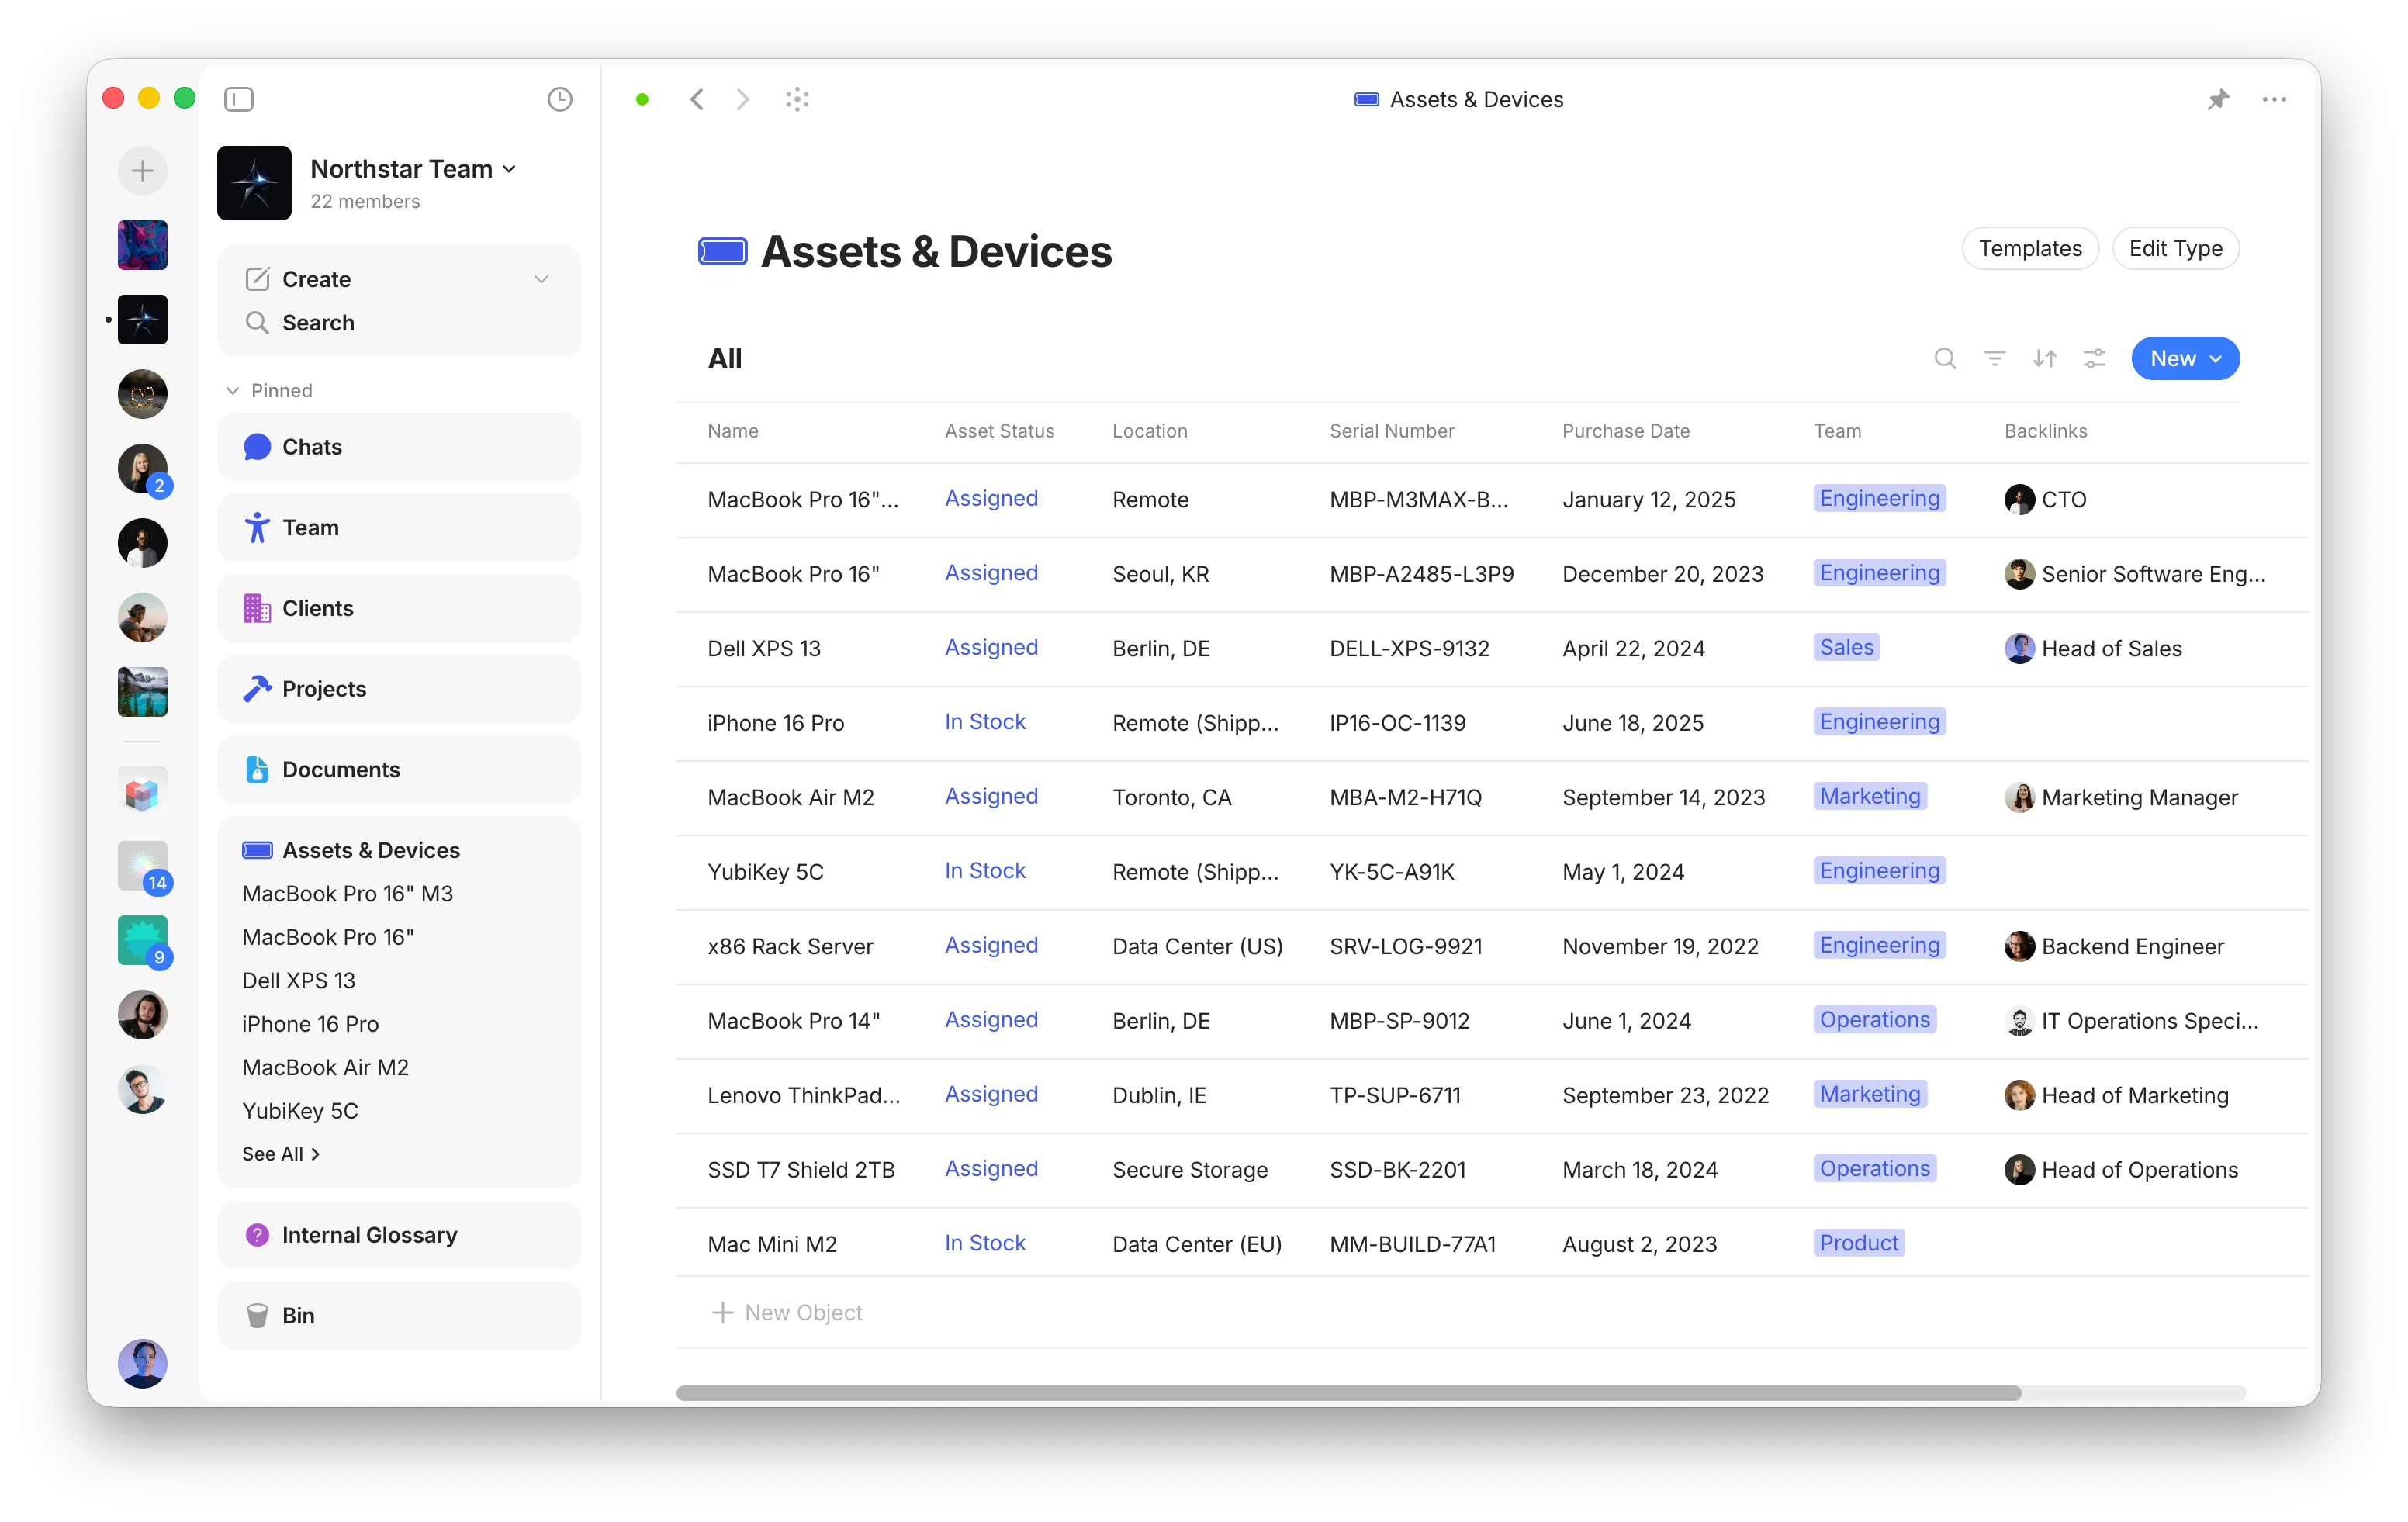
Task: Open own profile avatar at sidebar bottom
Action: tap(142, 1363)
